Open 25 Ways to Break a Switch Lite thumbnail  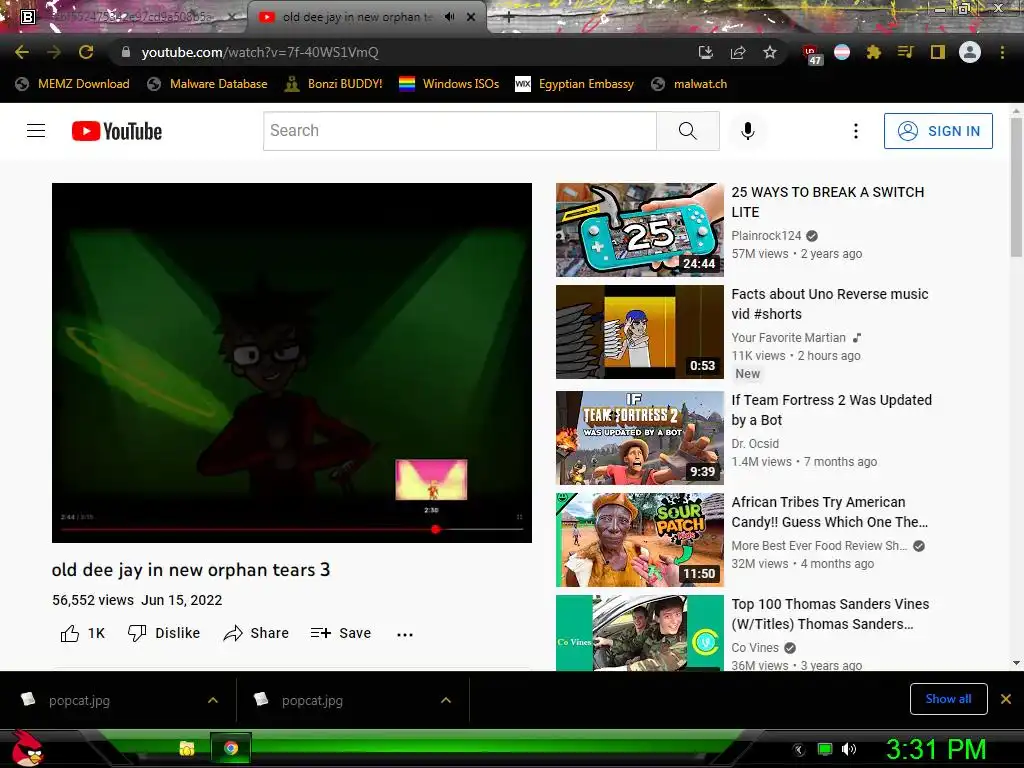click(639, 230)
